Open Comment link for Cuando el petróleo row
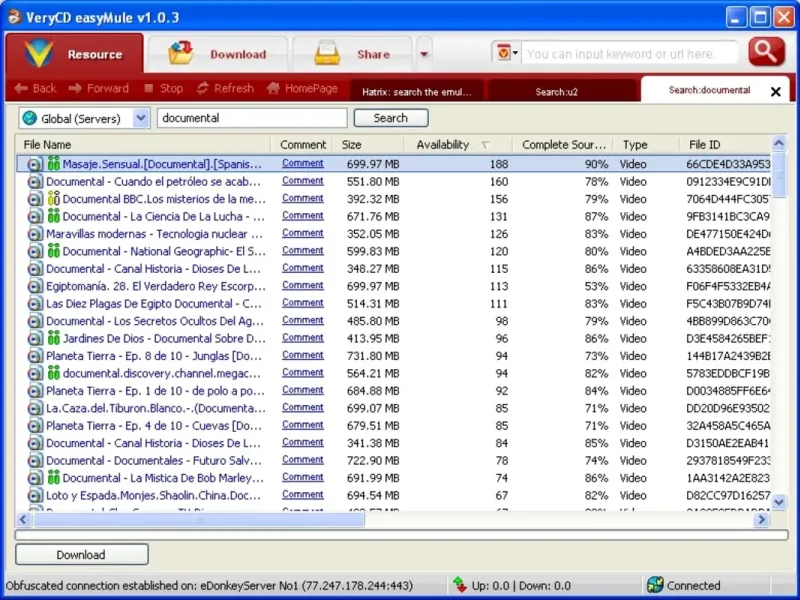 pyautogui.click(x=303, y=181)
